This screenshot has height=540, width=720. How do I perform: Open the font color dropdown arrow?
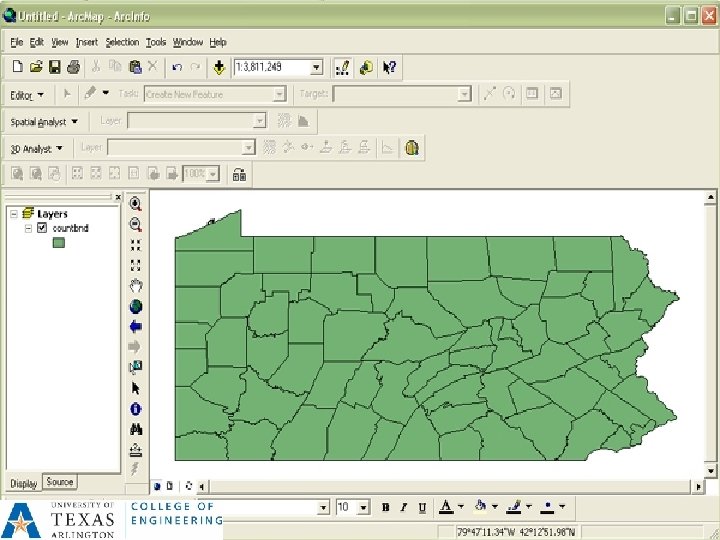(461, 506)
